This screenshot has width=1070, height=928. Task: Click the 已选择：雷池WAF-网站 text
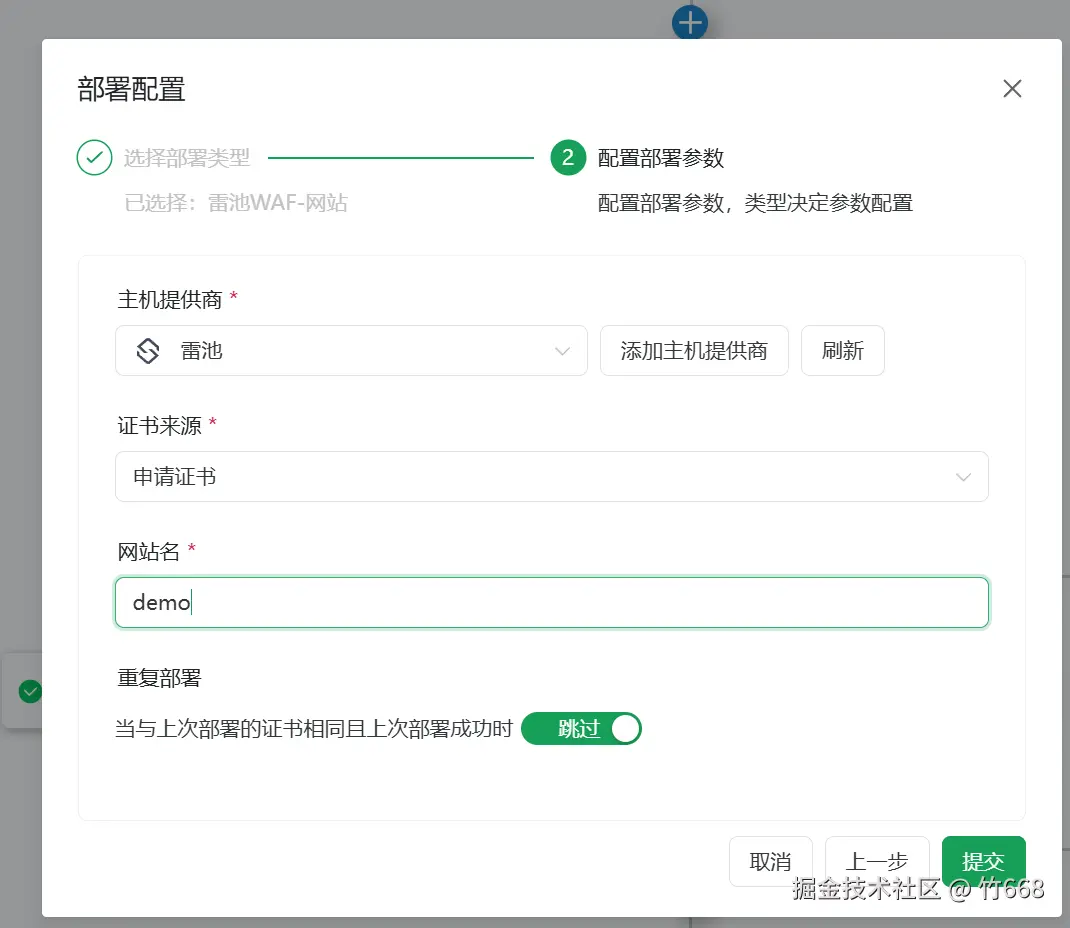236,203
